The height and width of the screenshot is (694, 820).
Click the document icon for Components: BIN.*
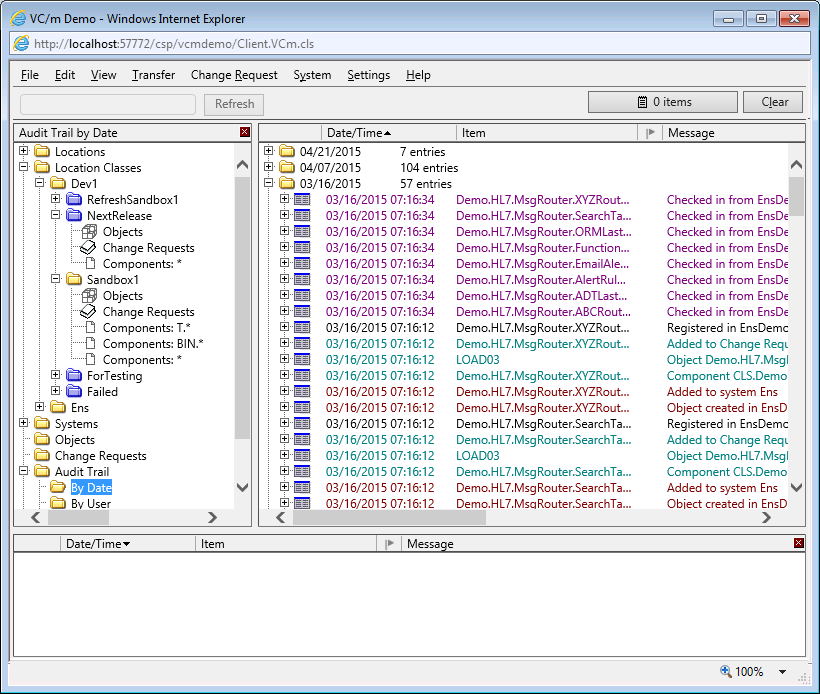pyautogui.click(x=89, y=344)
